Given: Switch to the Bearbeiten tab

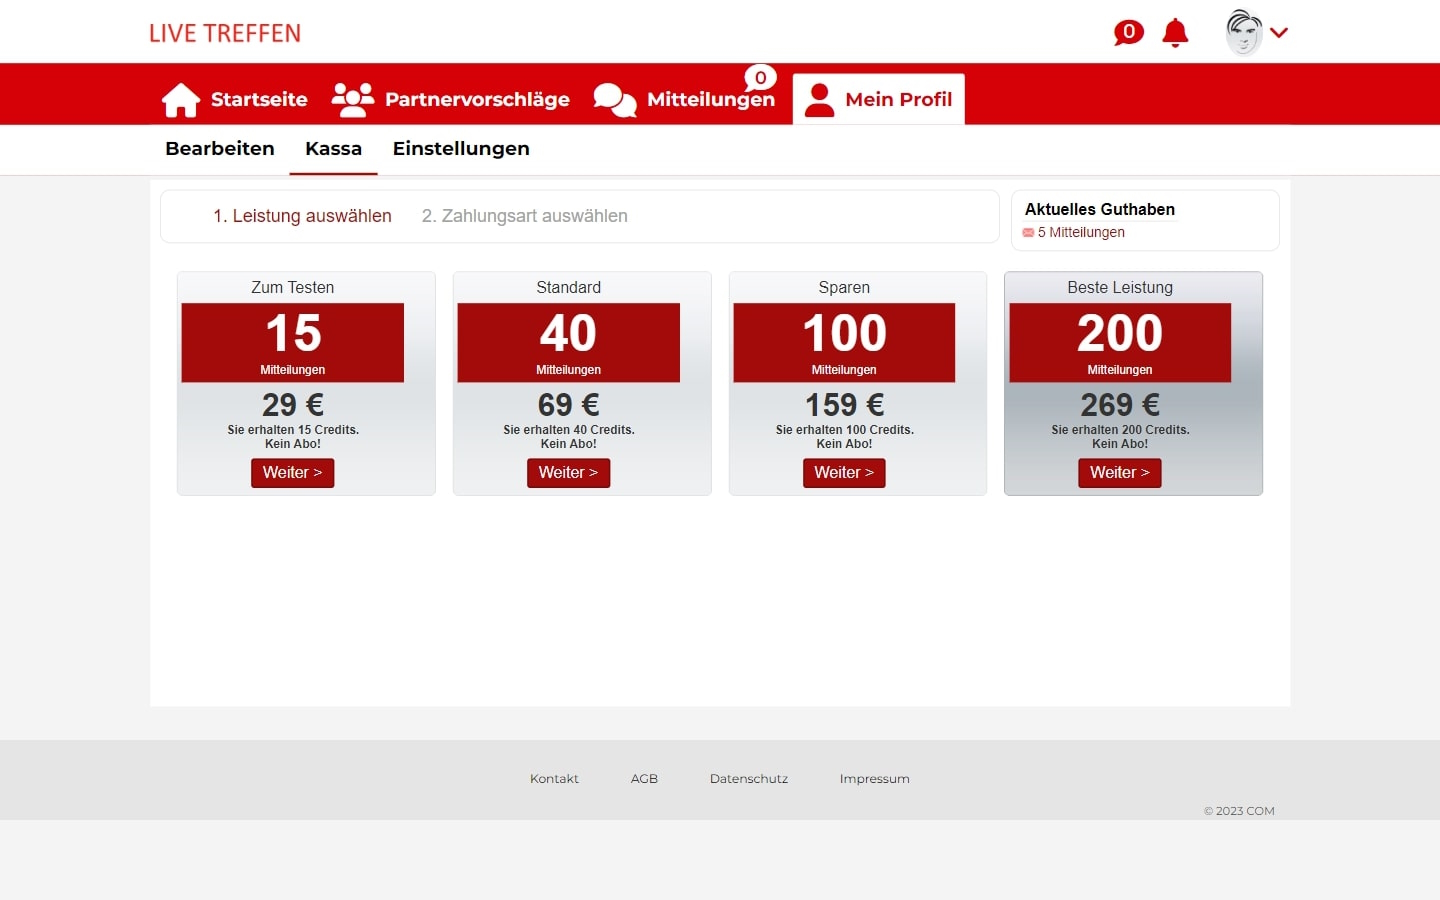Looking at the screenshot, I should pos(219,148).
